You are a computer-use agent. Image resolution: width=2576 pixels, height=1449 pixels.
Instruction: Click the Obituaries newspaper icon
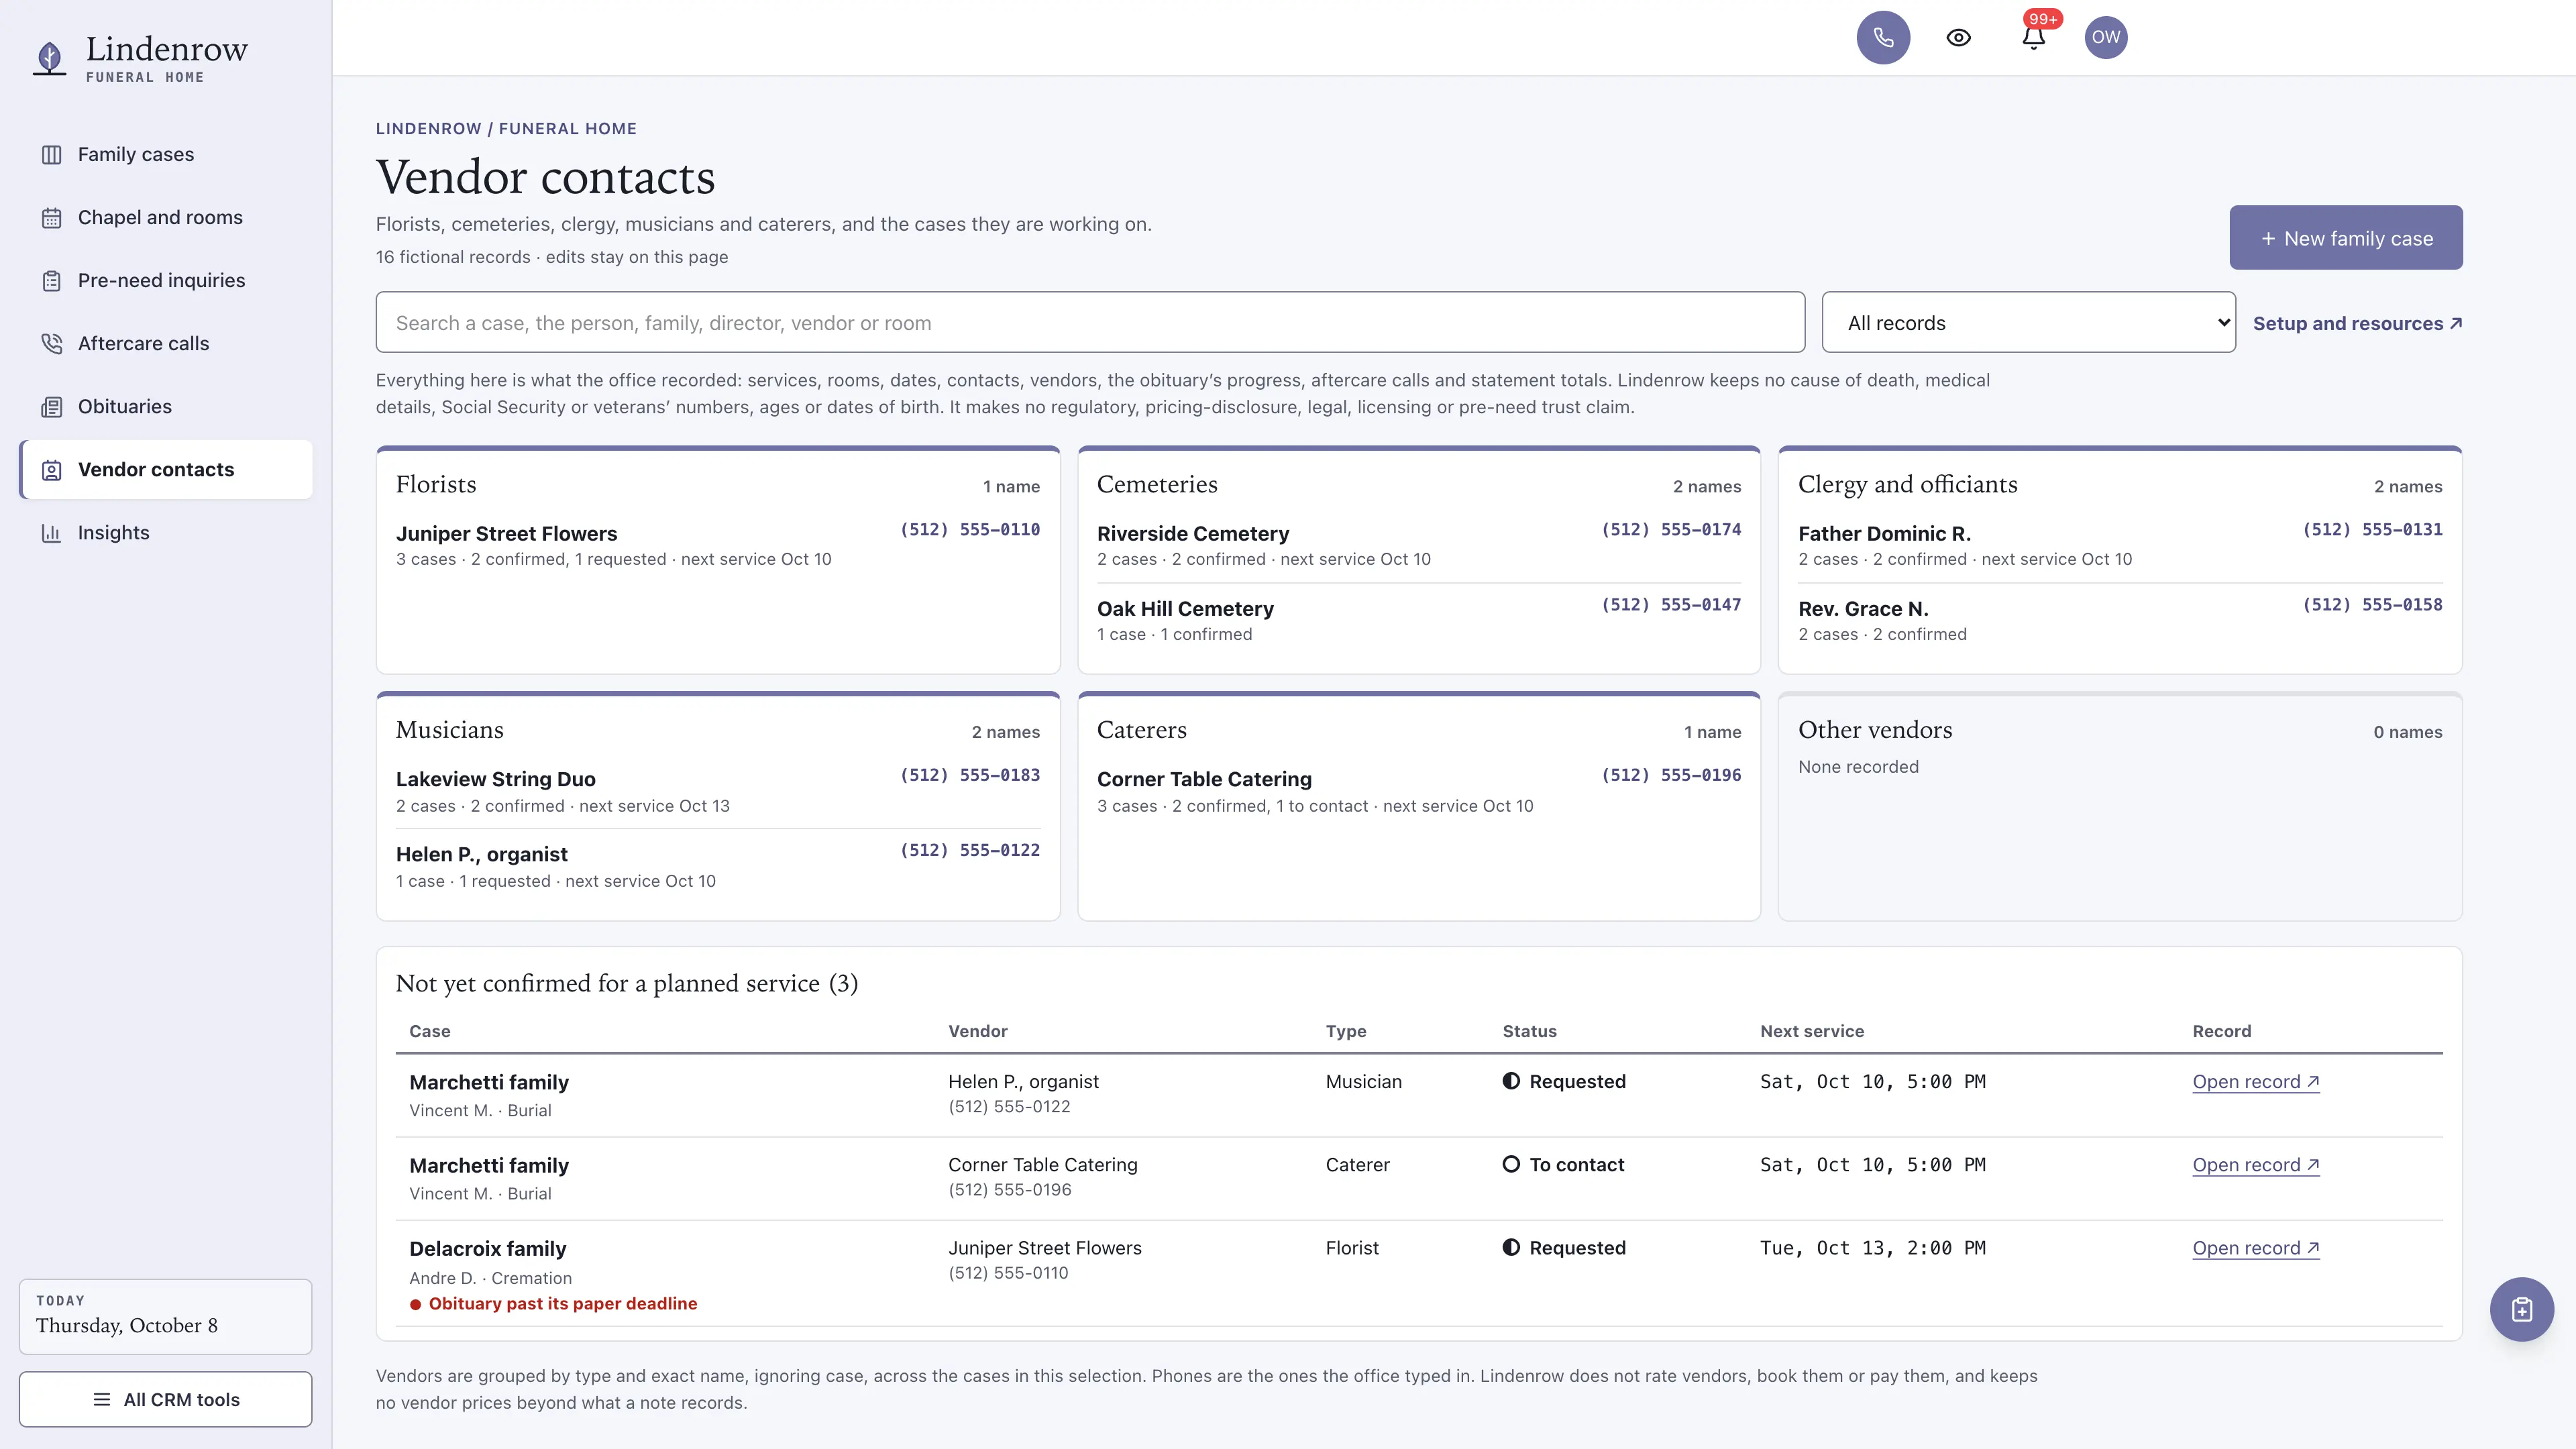coord(52,407)
